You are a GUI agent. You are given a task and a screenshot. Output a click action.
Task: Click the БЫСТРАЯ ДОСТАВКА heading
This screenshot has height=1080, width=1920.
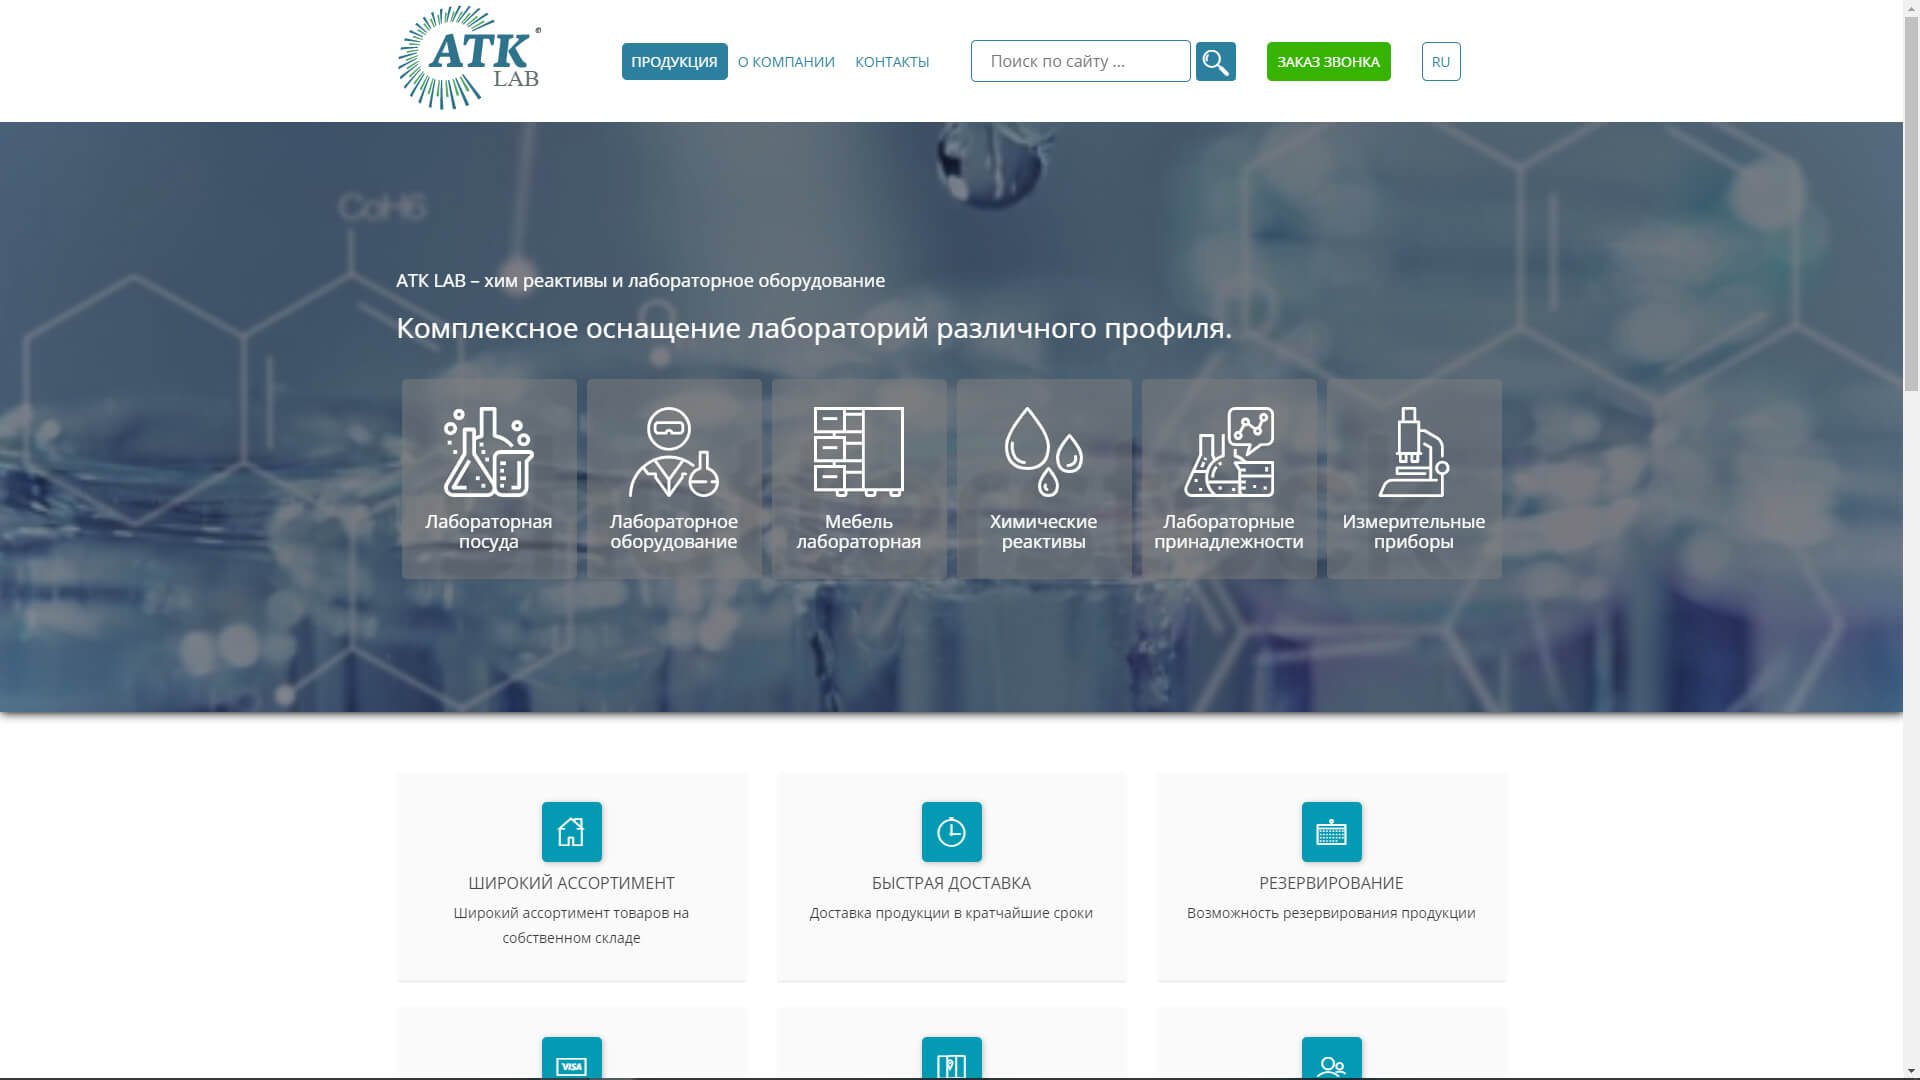[x=952, y=883]
